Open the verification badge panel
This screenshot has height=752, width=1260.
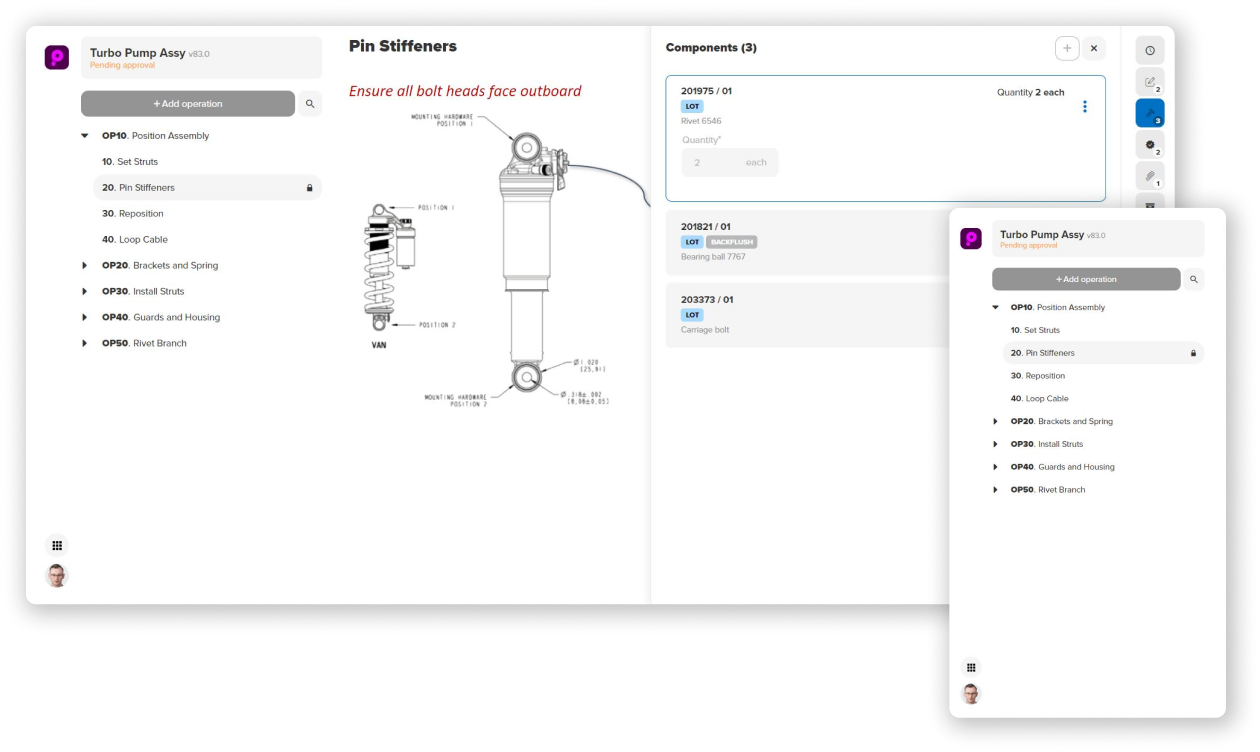click(x=1150, y=145)
